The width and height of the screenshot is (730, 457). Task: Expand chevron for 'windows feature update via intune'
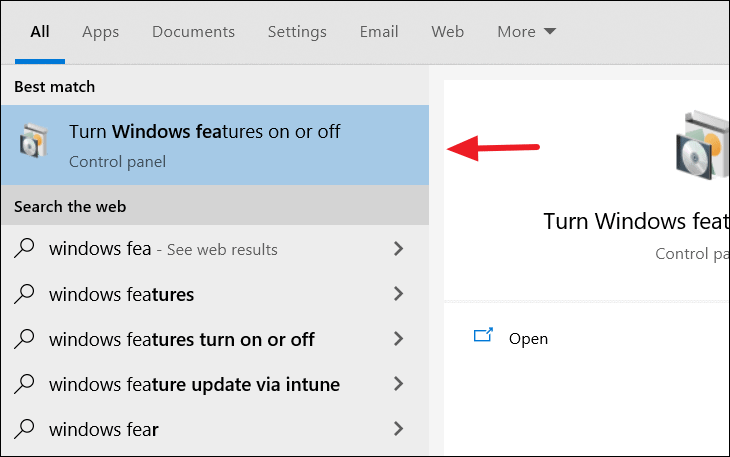click(398, 384)
